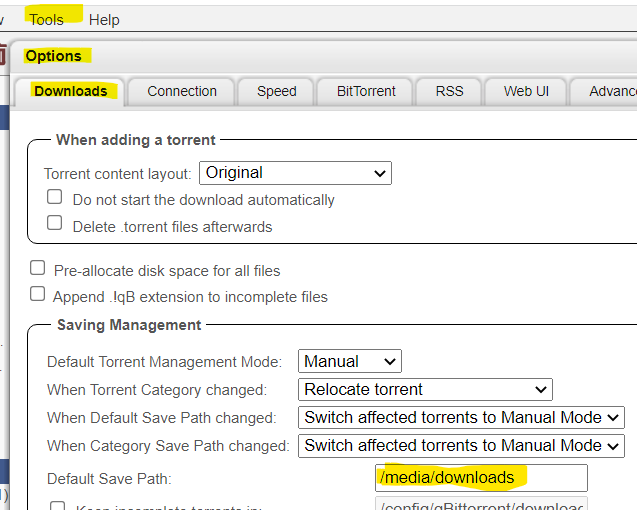Select the RSS tab
Screen dimensions: 637x510
pyautogui.click(x=449, y=91)
